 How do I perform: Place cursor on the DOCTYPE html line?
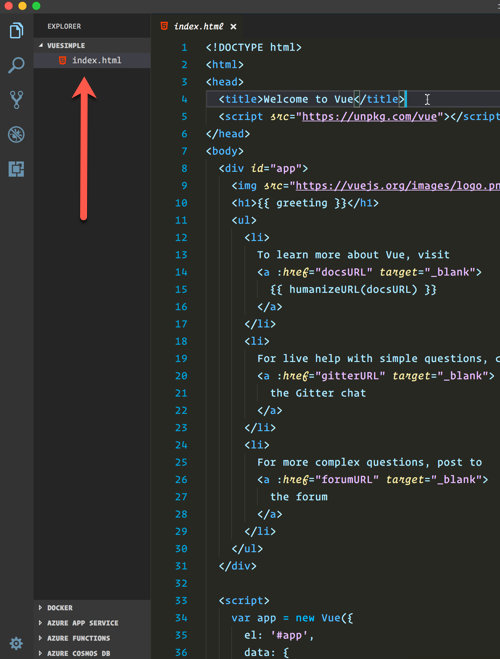[x=253, y=47]
